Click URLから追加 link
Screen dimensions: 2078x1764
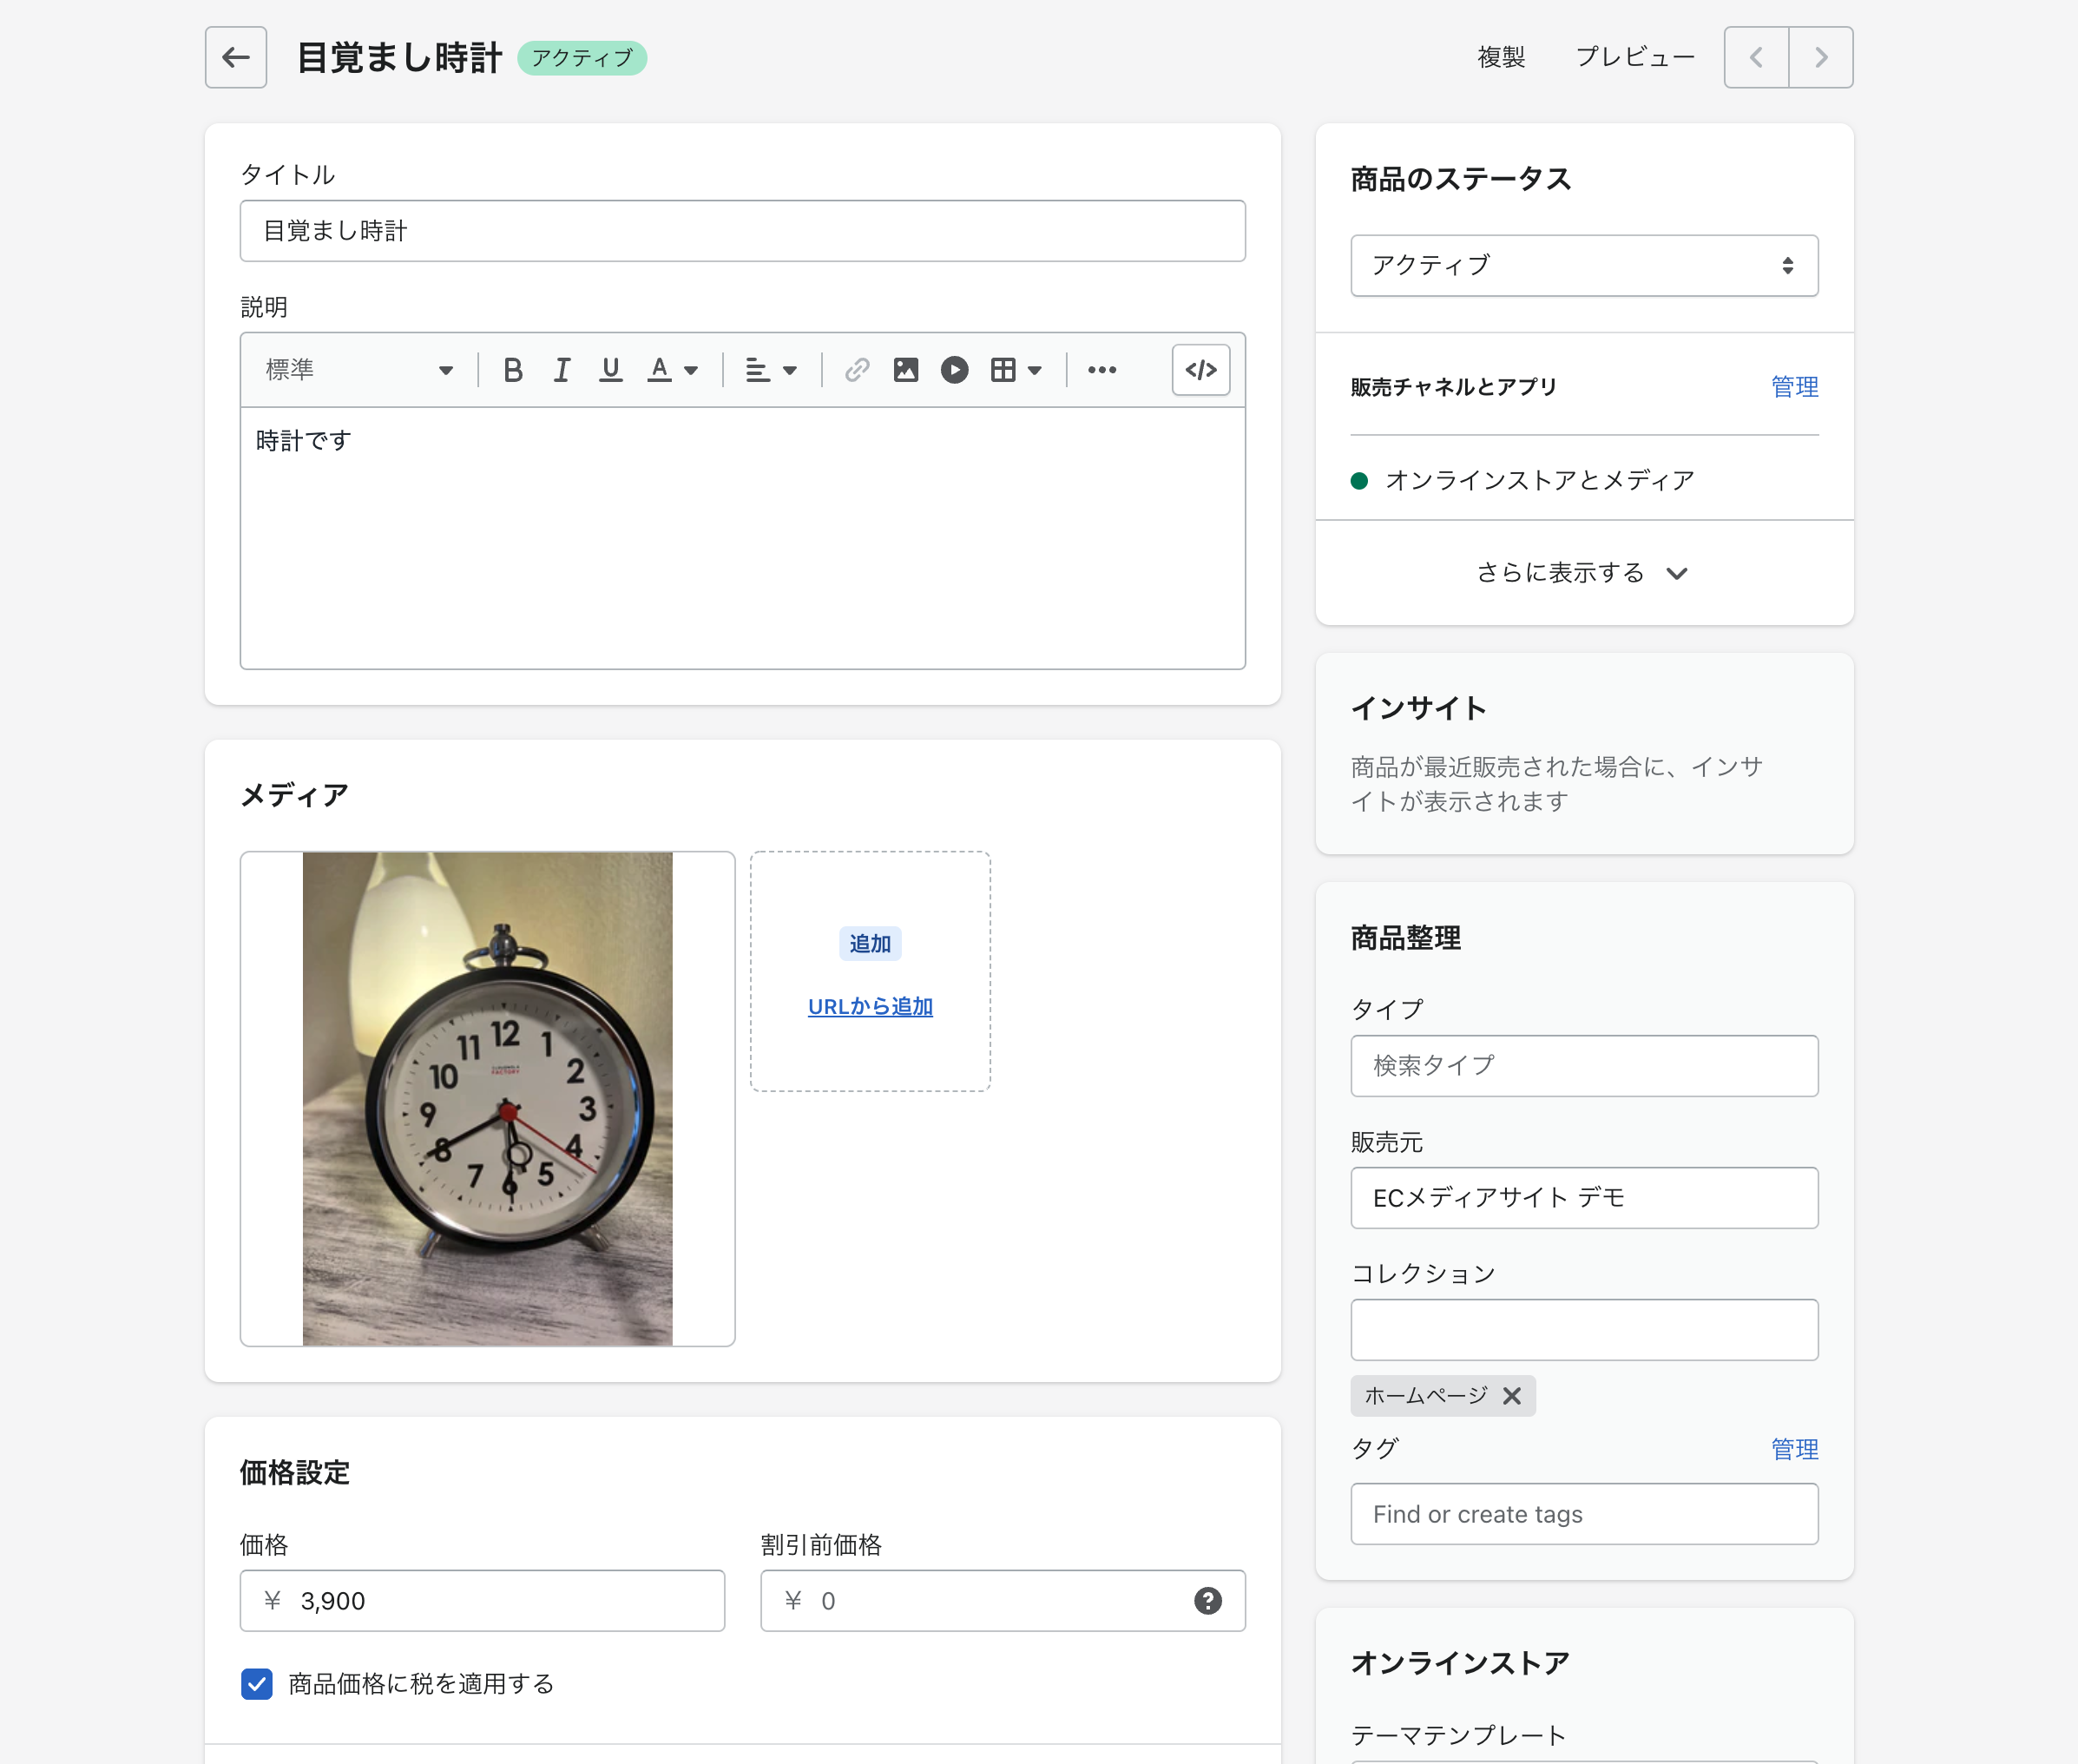coord(870,1007)
